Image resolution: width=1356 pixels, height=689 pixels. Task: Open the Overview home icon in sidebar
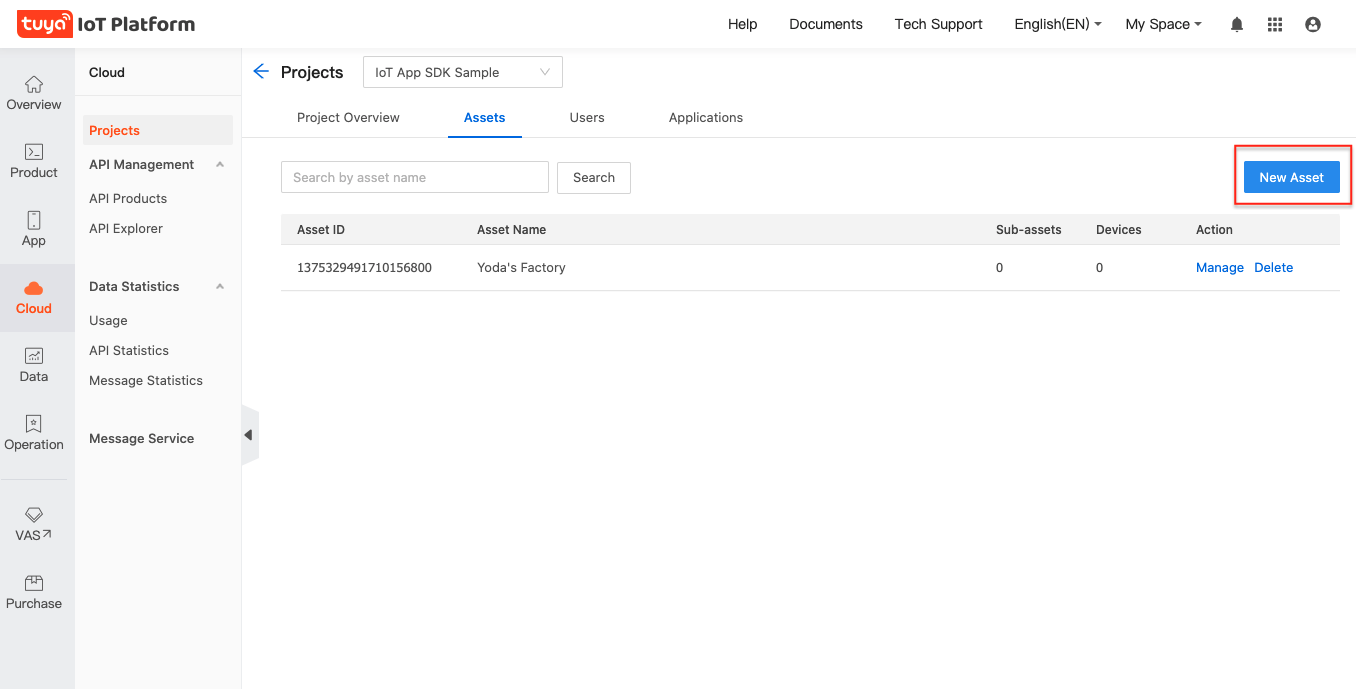pyautogui.click(x=34, y=85)
